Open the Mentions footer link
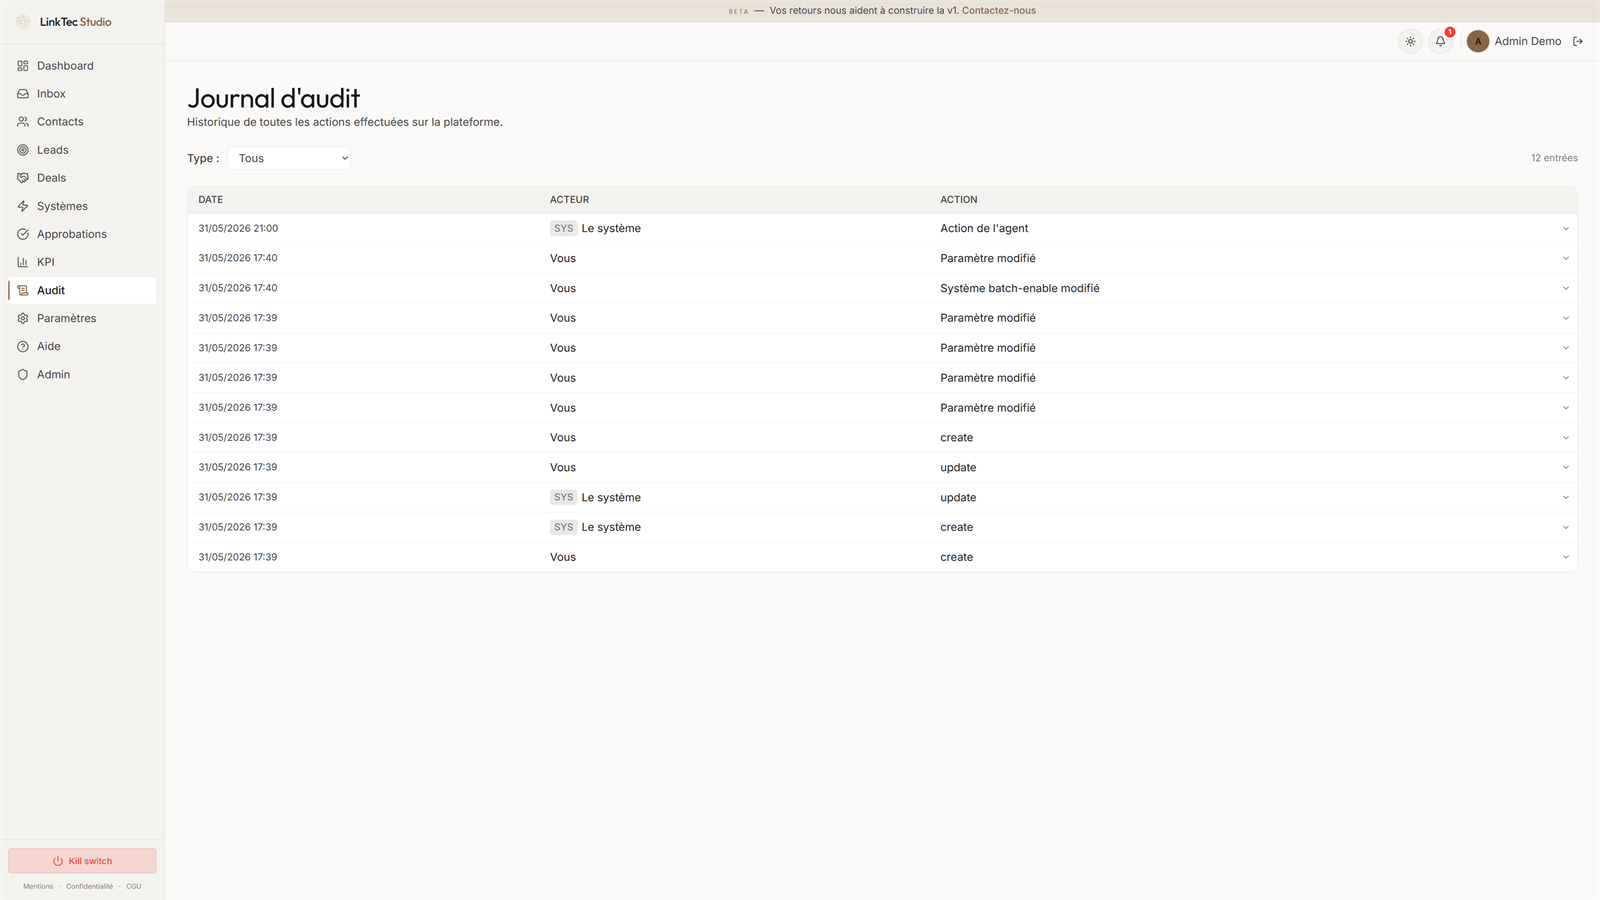Screen dimensions: 1600x900 pos(38,887)
